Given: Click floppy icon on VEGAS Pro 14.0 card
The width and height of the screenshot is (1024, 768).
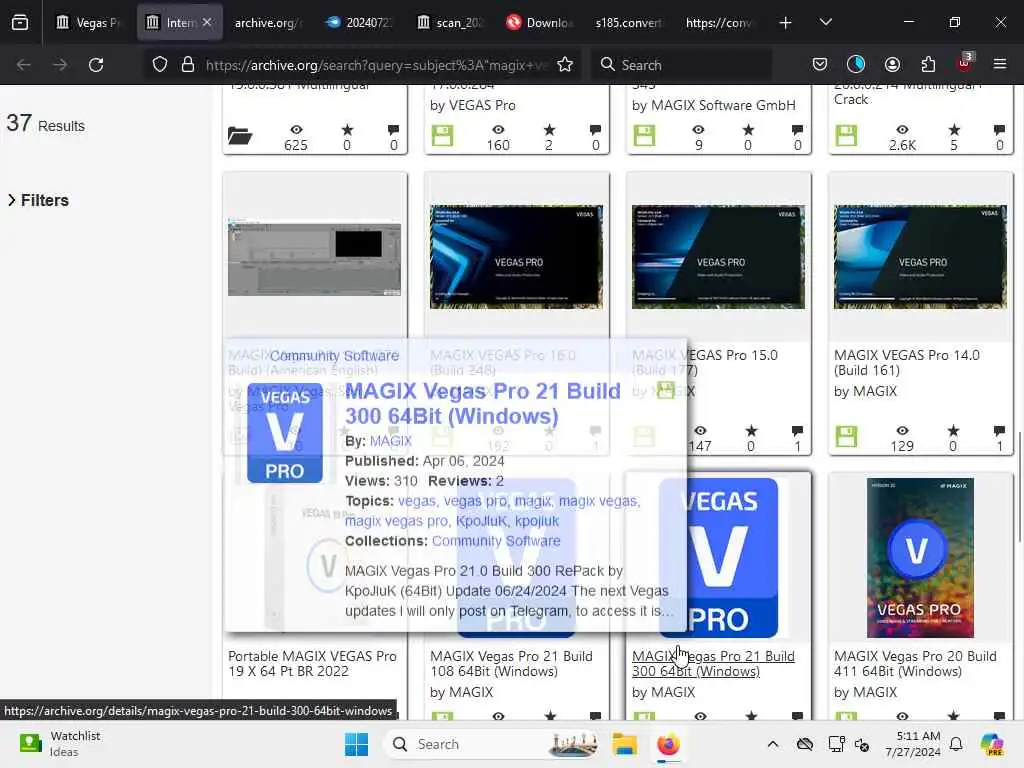Looking at the screenshot, I should click(846, 436).
